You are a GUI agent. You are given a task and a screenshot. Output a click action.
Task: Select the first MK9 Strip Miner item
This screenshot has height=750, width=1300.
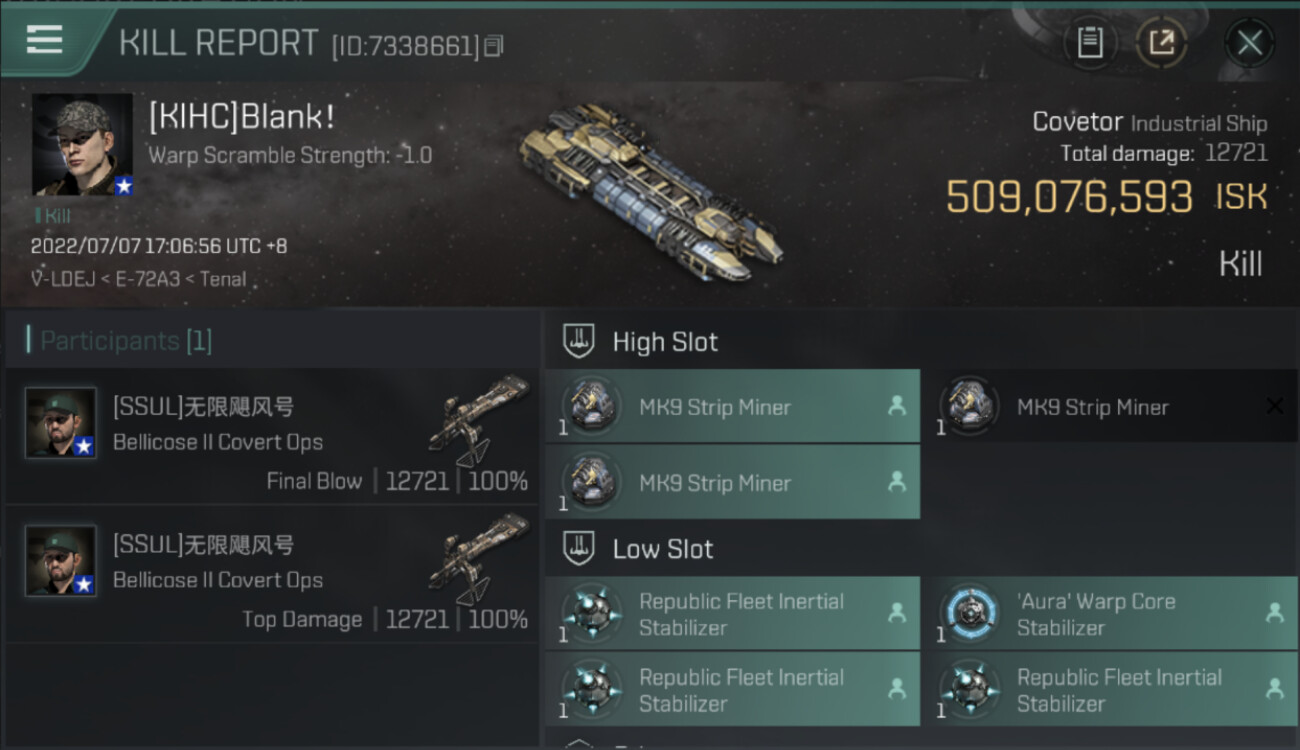[x=732, y=406]
